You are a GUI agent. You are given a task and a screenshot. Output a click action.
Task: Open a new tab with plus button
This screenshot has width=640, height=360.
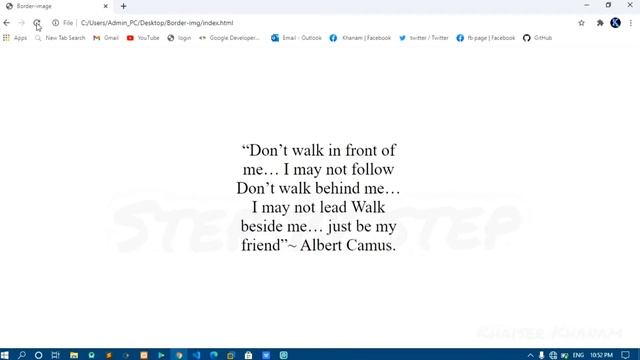123,6
